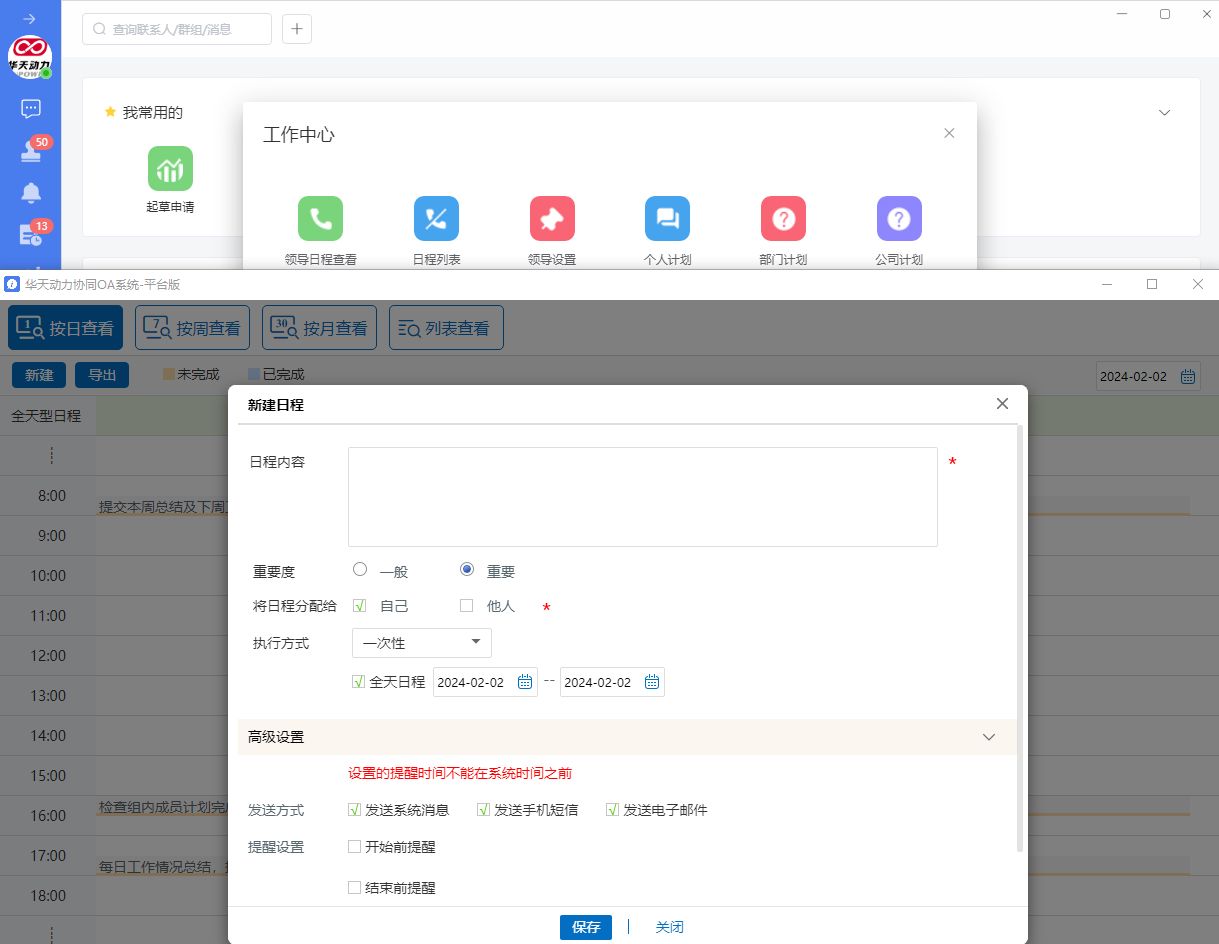
Task: Open 领导日程查看 phone icon
Action: click(x=320, y=219)
